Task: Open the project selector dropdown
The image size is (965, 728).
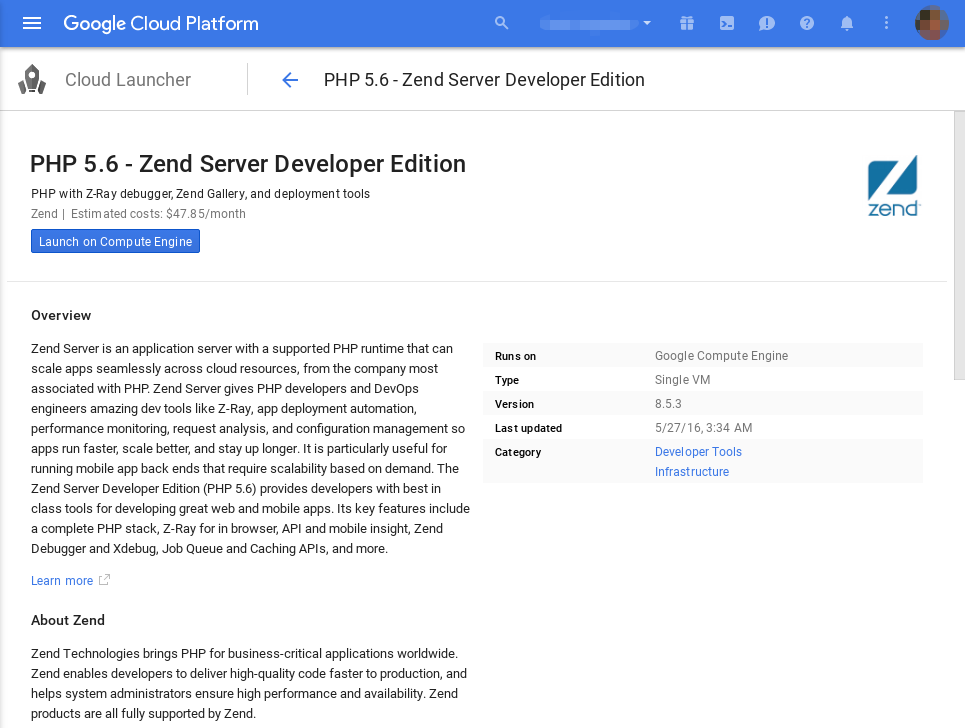Action: (x=595, y=23)
